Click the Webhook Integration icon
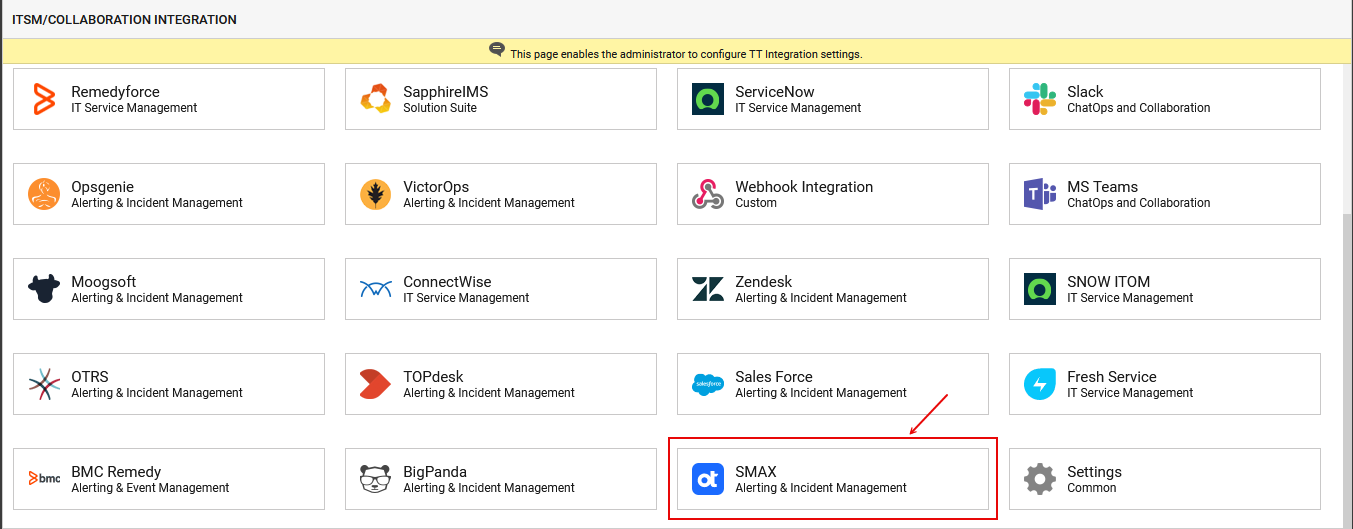 click(707, 194)
